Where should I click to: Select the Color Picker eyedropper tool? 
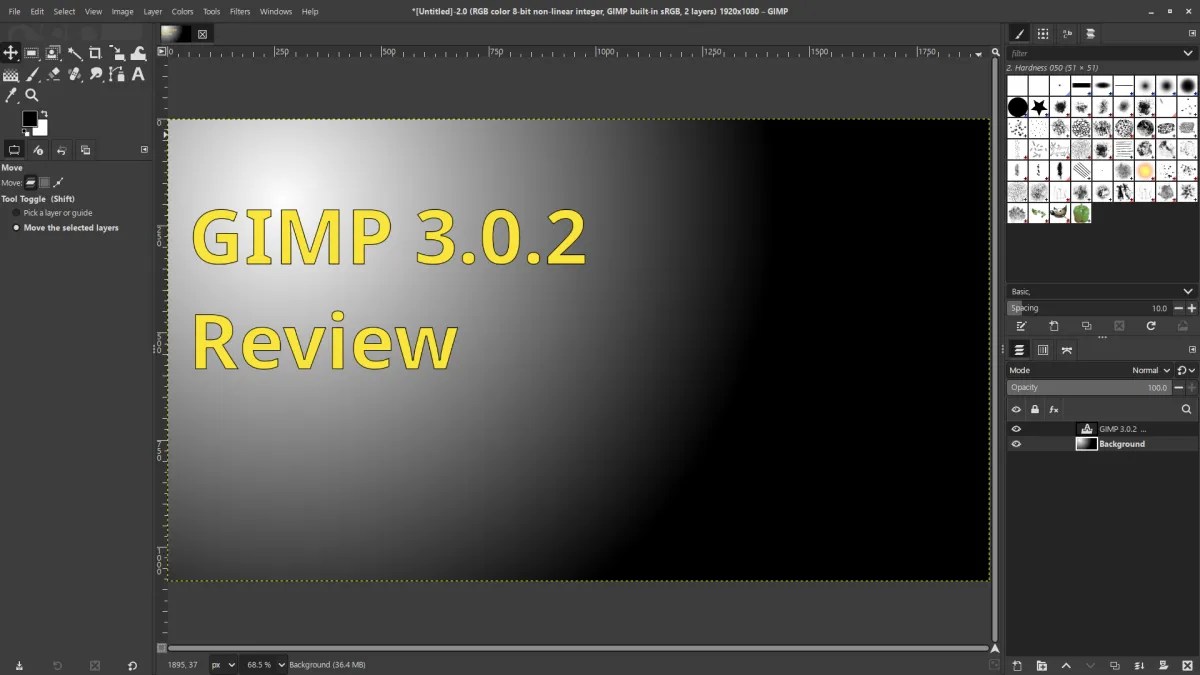10,95
